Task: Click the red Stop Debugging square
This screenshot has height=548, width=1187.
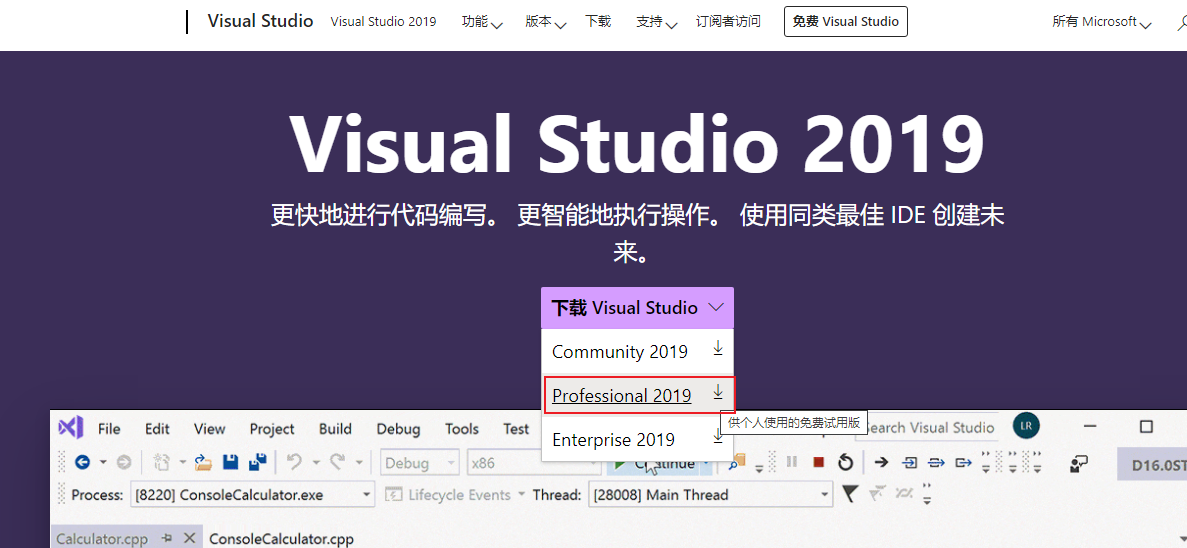Action: pyautogui.click(x=818, y=462)
